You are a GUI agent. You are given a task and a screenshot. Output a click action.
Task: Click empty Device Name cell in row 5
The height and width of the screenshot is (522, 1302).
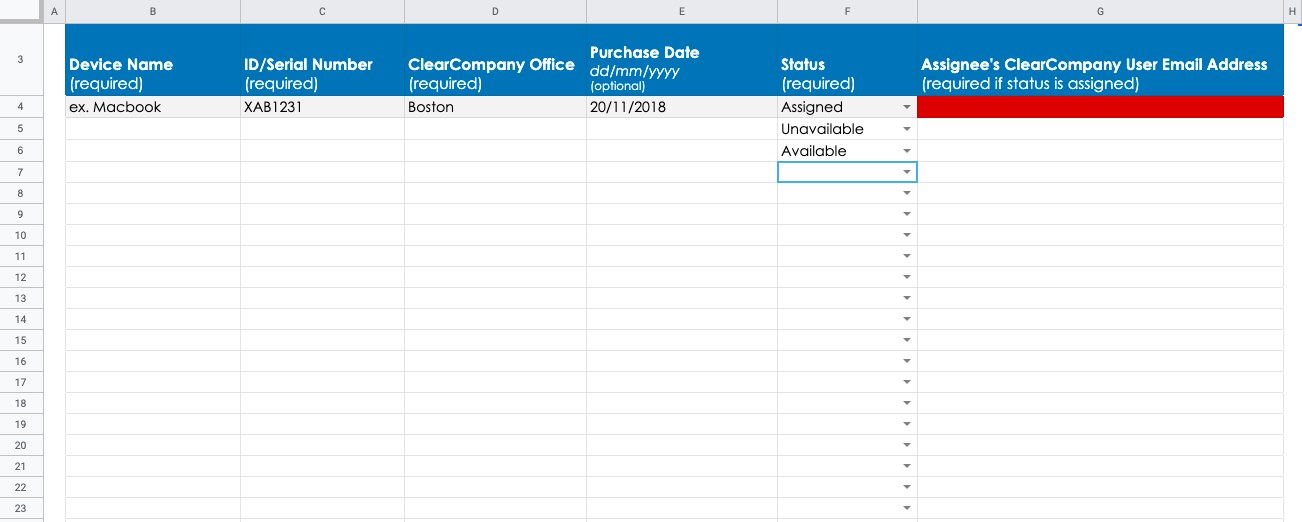point(153,129)
